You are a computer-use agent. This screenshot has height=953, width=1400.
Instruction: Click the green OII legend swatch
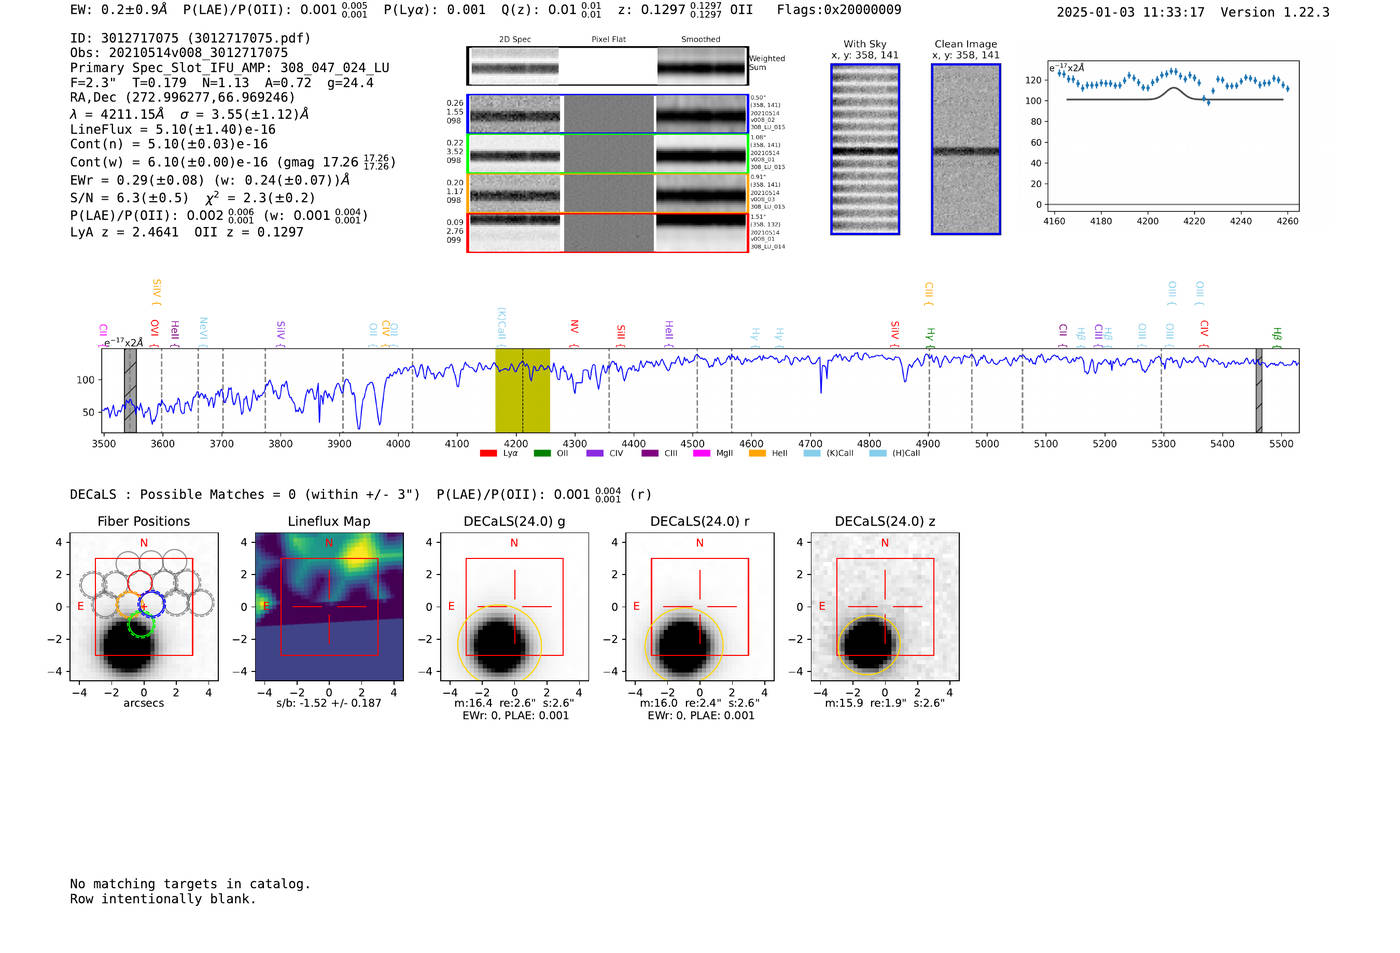pyautogui.click(x=542, y=454)
